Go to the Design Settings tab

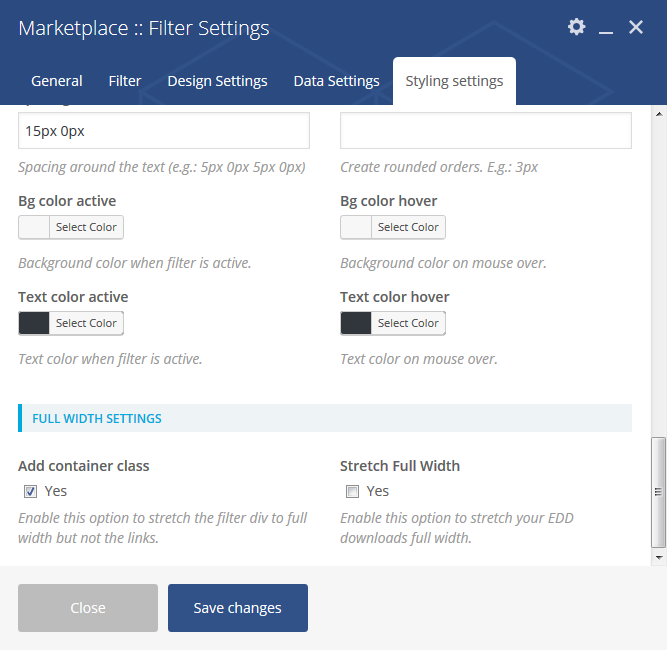[217, 81]
